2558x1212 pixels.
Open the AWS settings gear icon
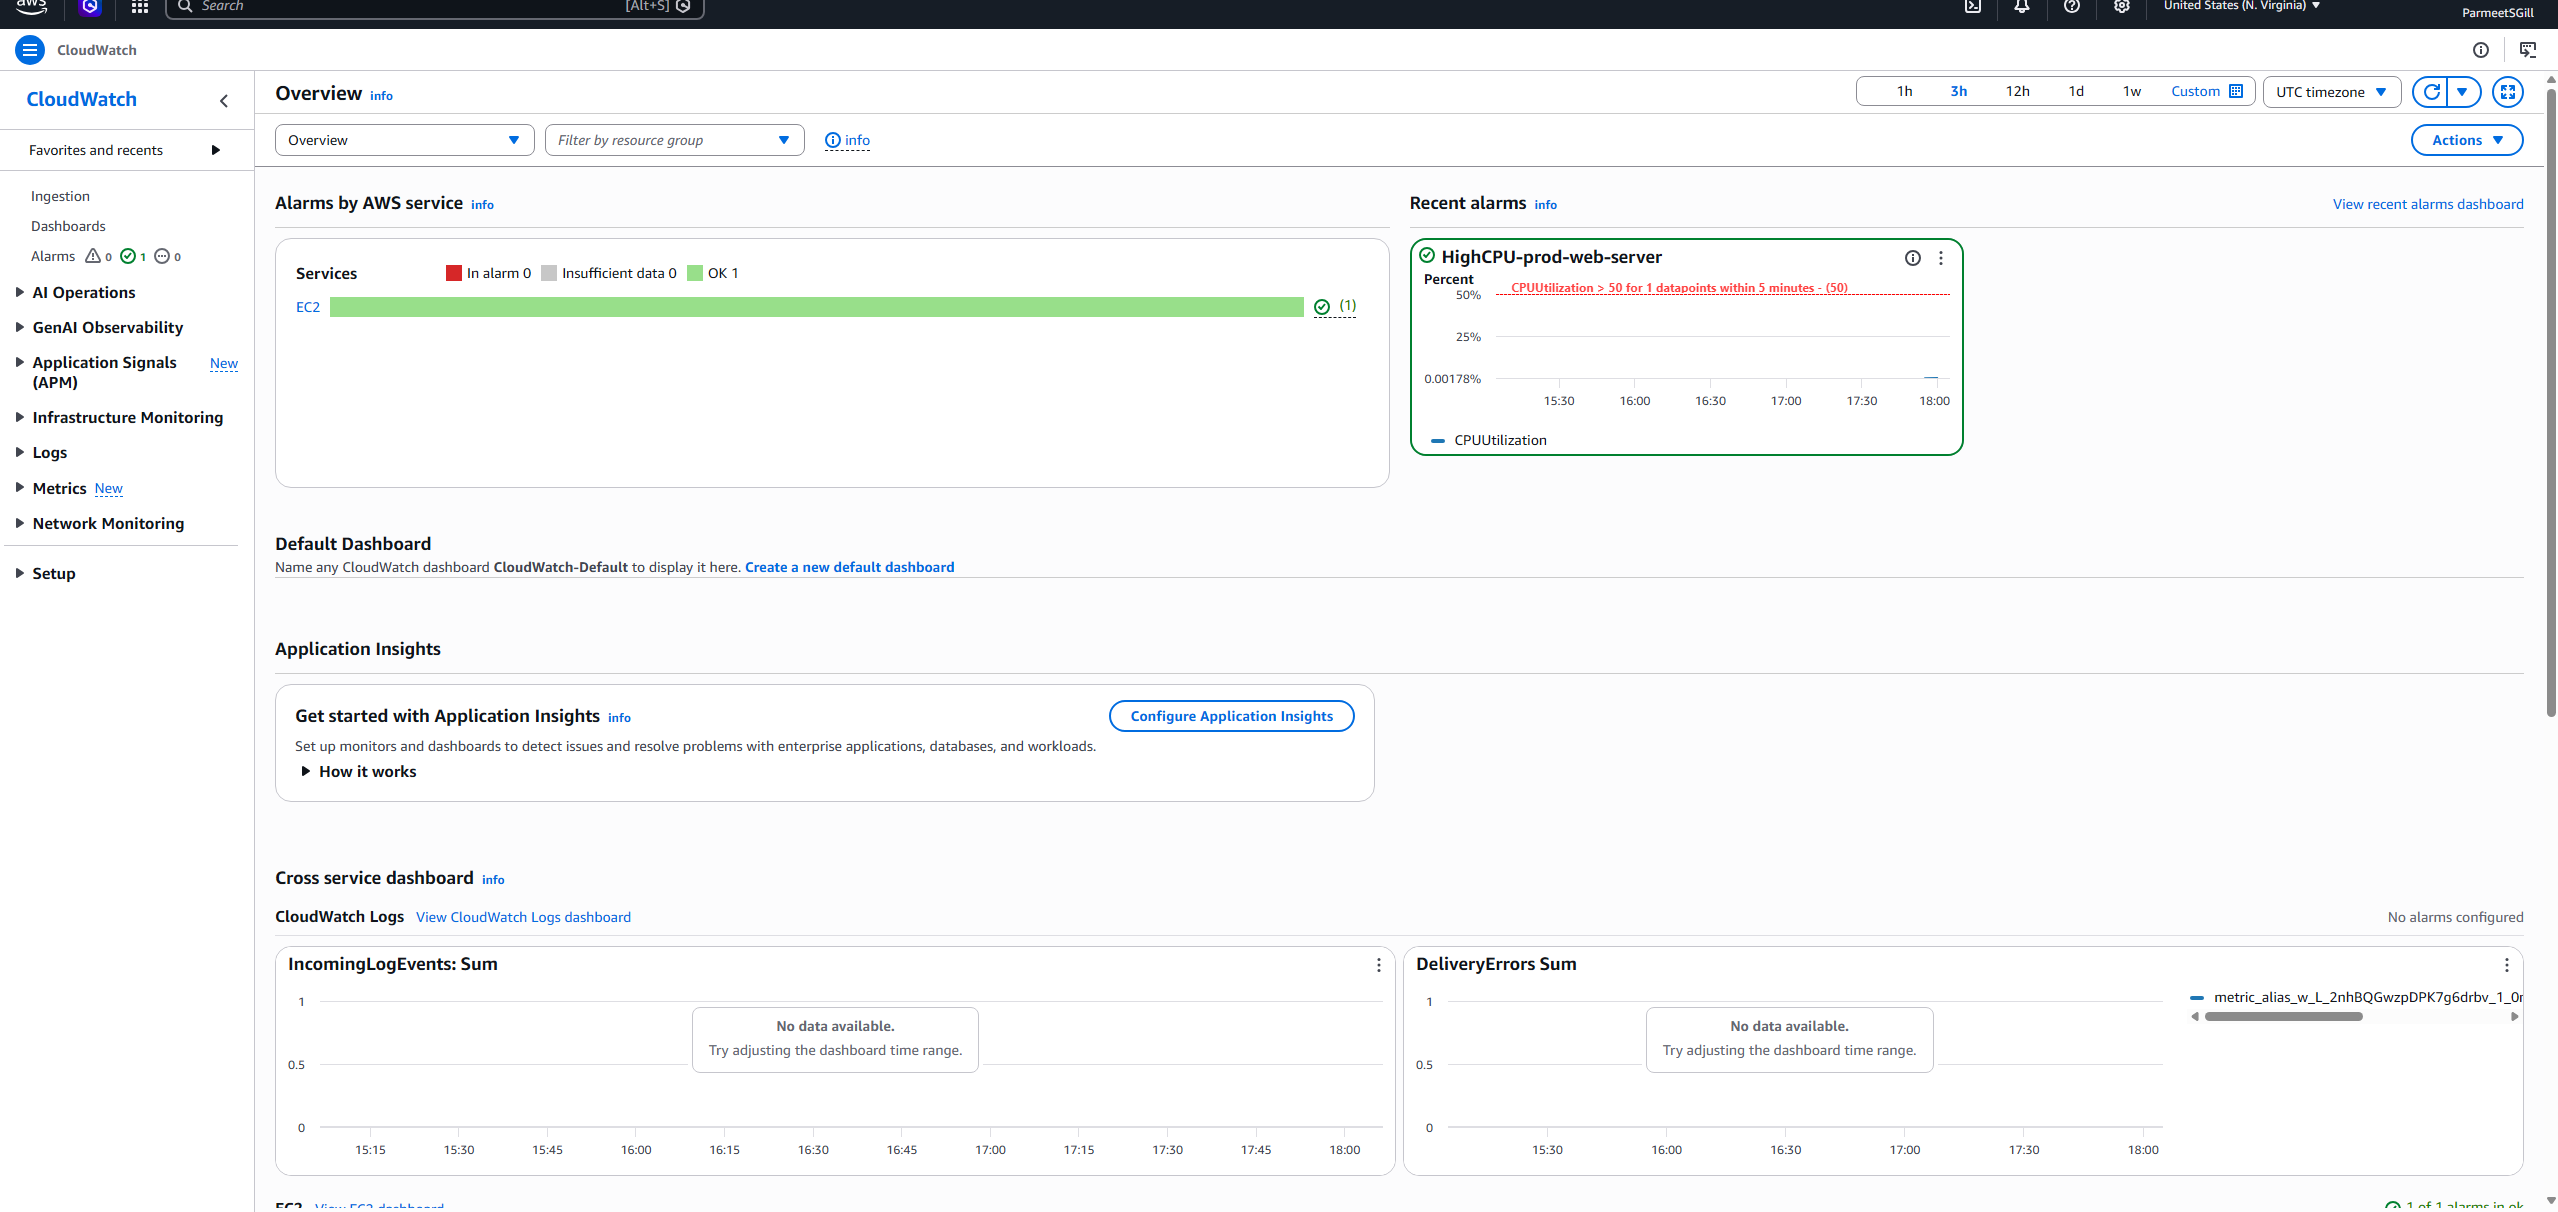2122,7
